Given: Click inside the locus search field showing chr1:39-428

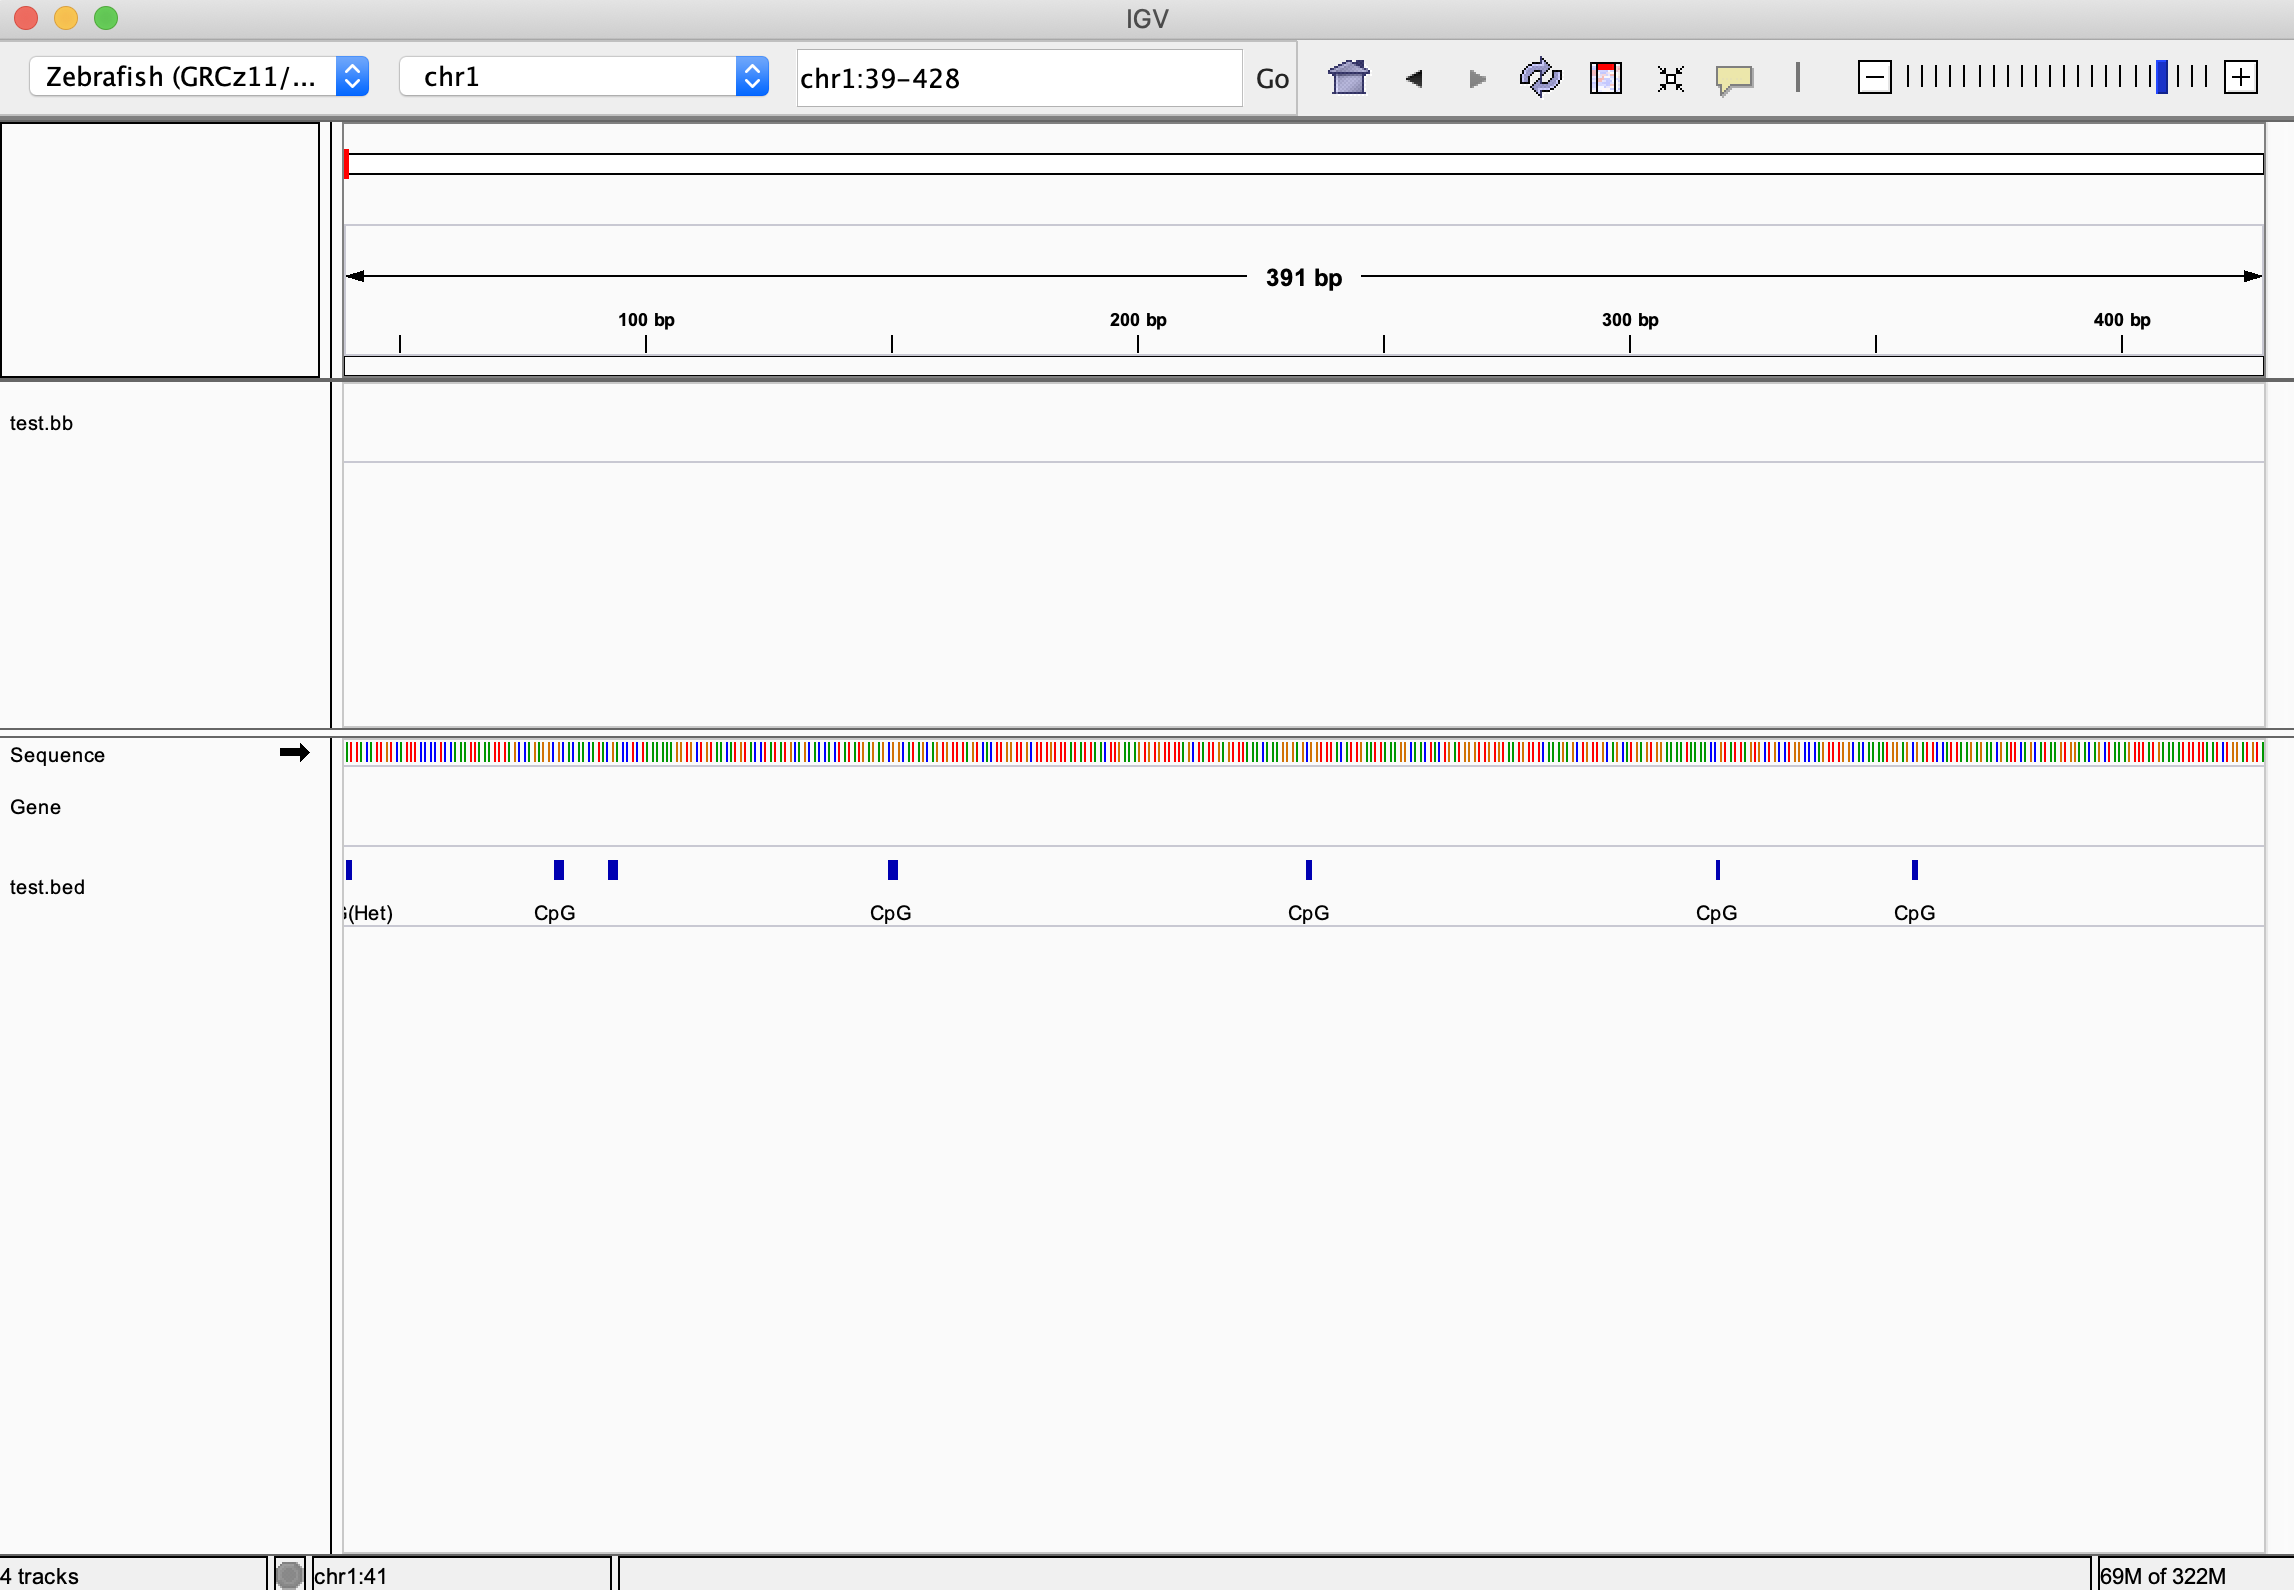Looking at the screenshot, I should [x=1016, y=78].
